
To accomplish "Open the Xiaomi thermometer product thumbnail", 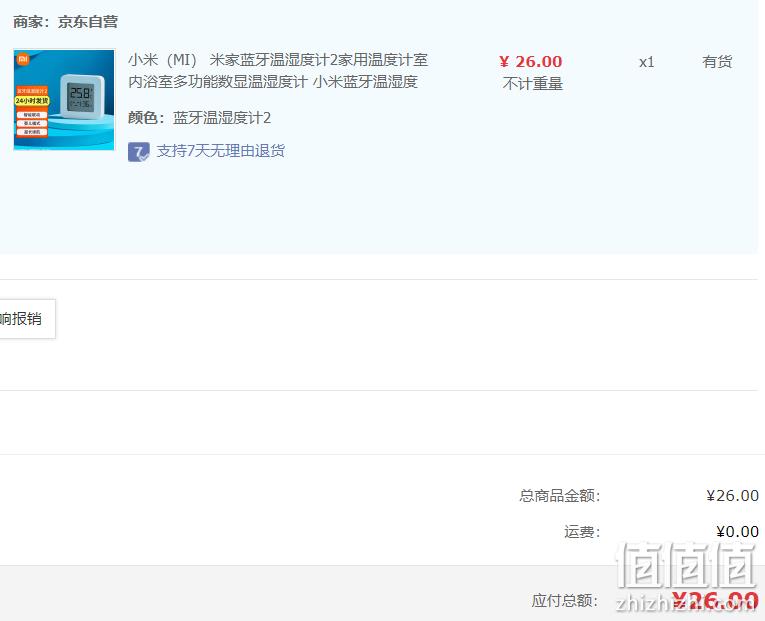I will pyautogui.click(x=64, y=100).
